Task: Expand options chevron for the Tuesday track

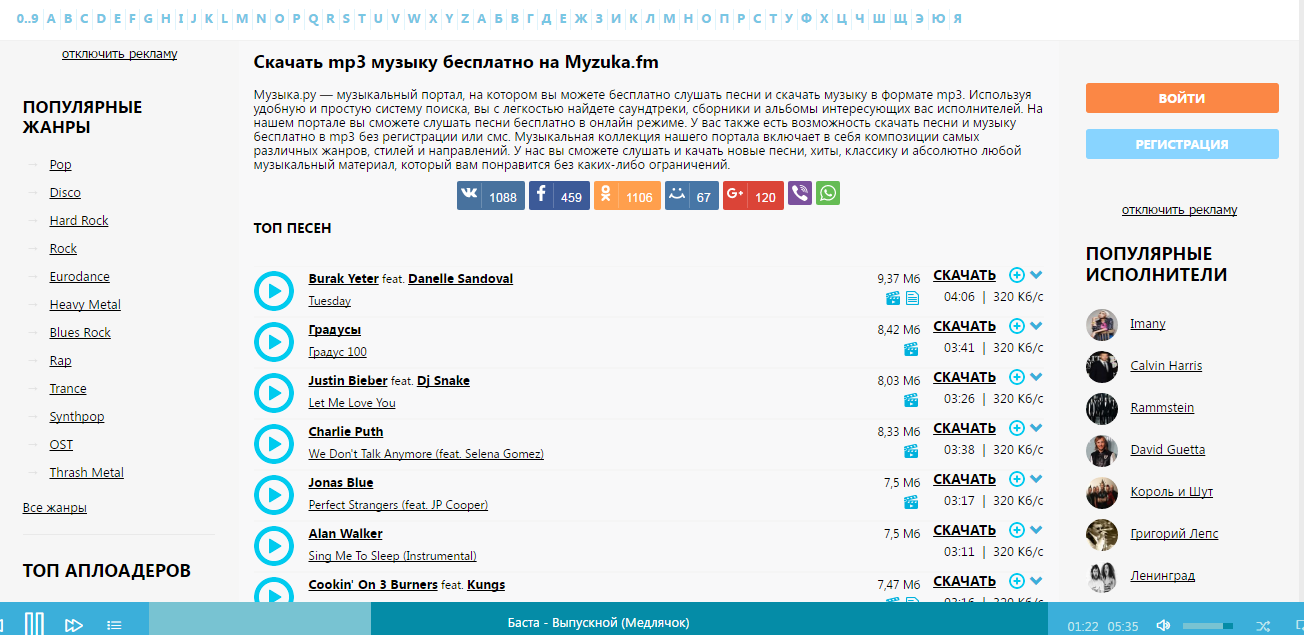Action: [x=1036, y=275]
